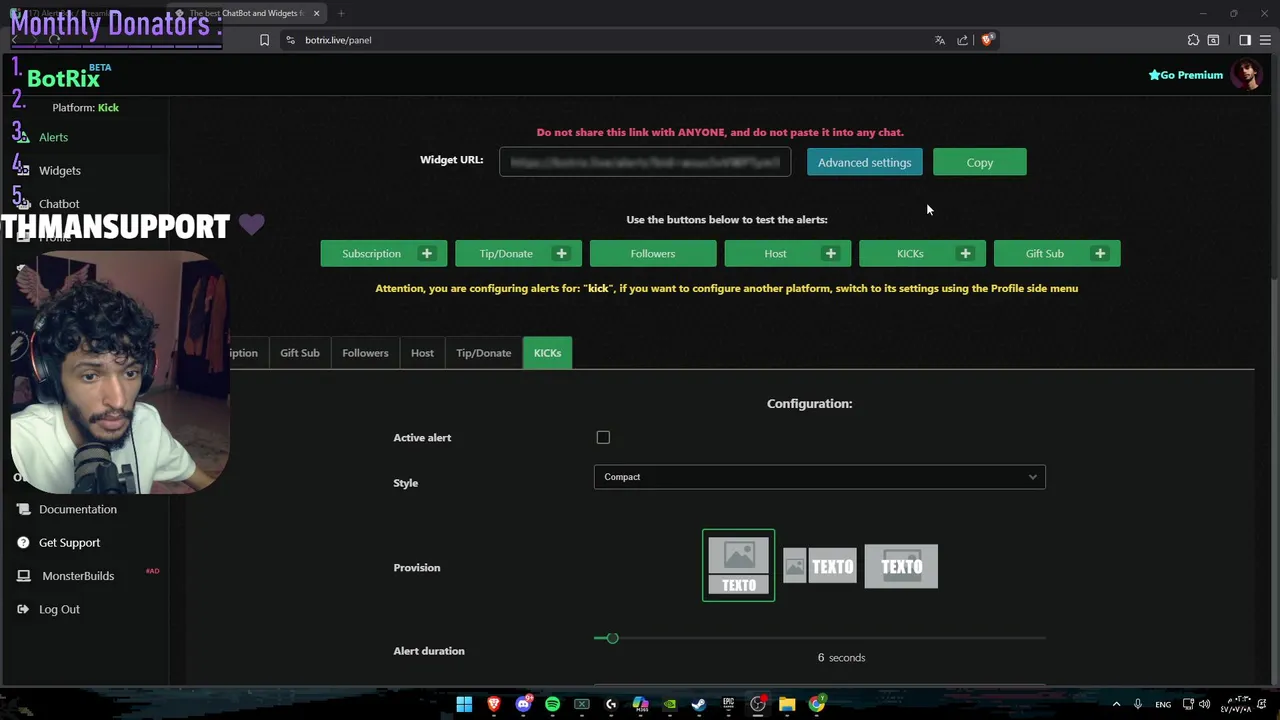Image resolution: width=1280 pixels, height=720 pixels.
Task: Click the microphone icon in system tray
Action: (1138, 704)
